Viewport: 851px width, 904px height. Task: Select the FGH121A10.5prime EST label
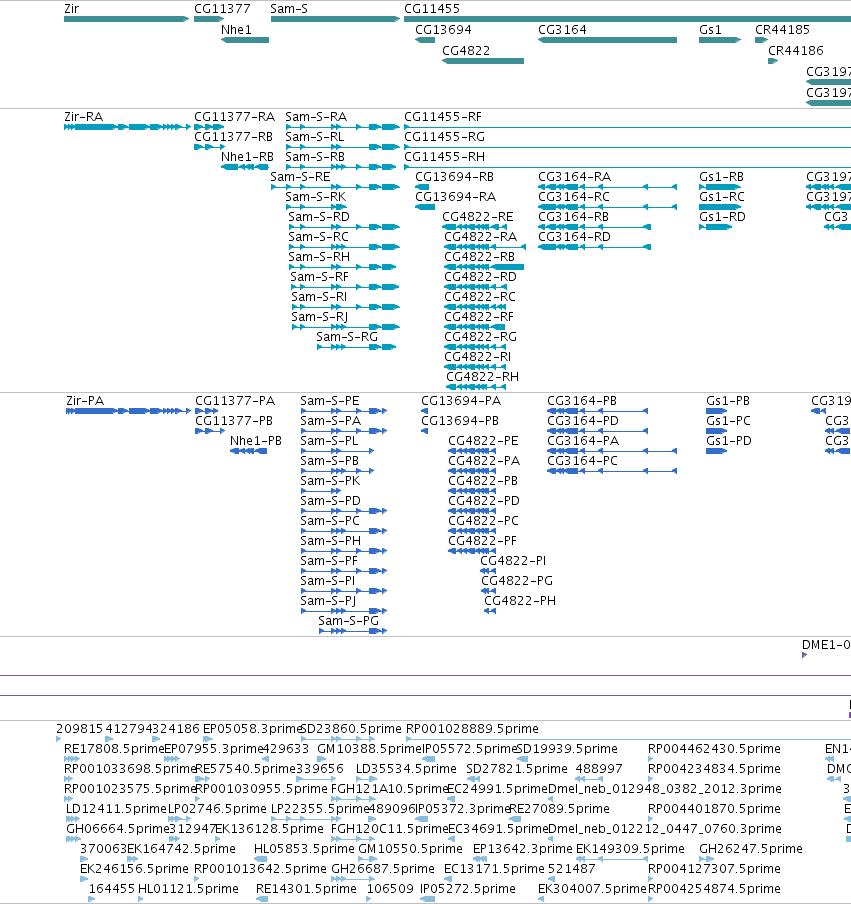[390, 789]
